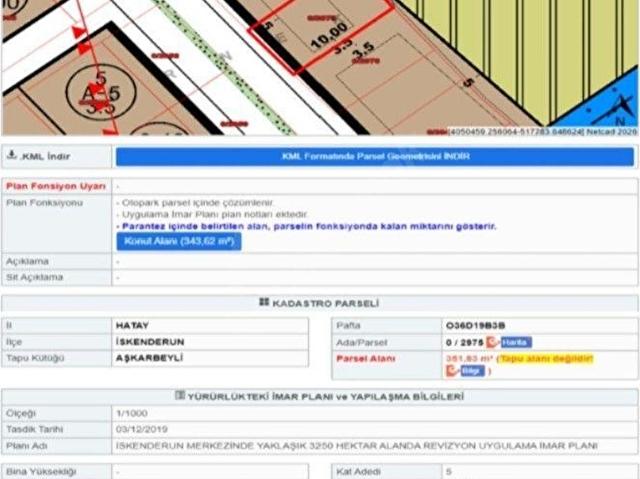
Task: Click the Sit Açıklama row label
Action: coord(34,277)
